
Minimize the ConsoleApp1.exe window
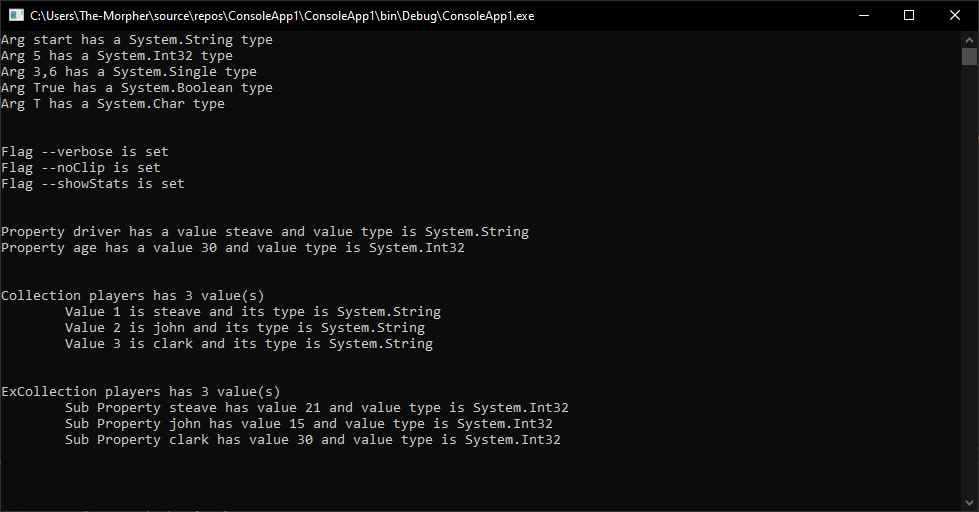(864, 16)
